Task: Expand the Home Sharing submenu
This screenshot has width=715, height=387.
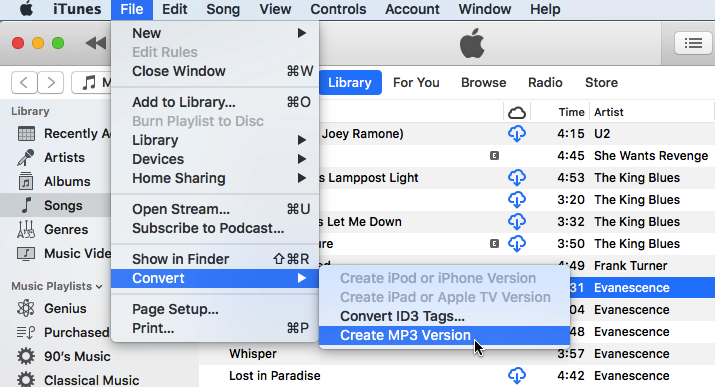Action: [x=301, y=178]
